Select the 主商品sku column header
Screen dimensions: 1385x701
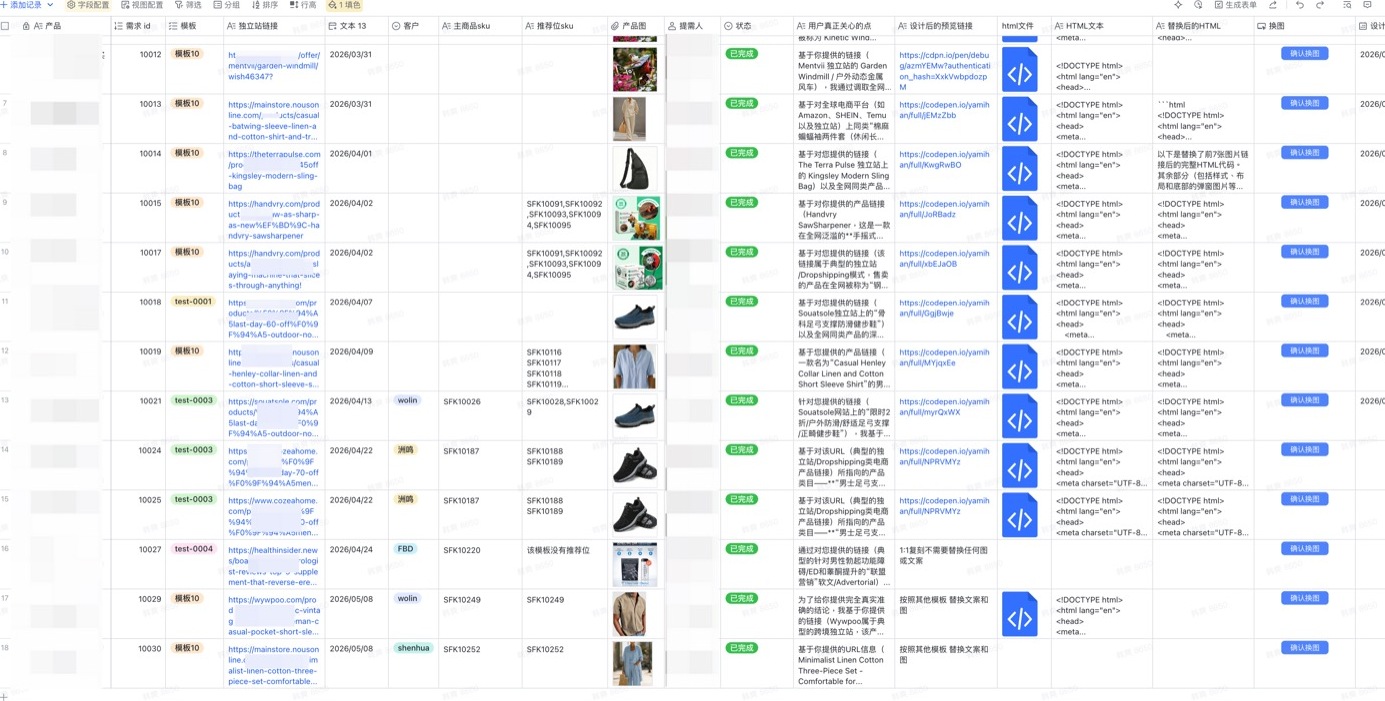pyautogui.click(x=480, y=26)
